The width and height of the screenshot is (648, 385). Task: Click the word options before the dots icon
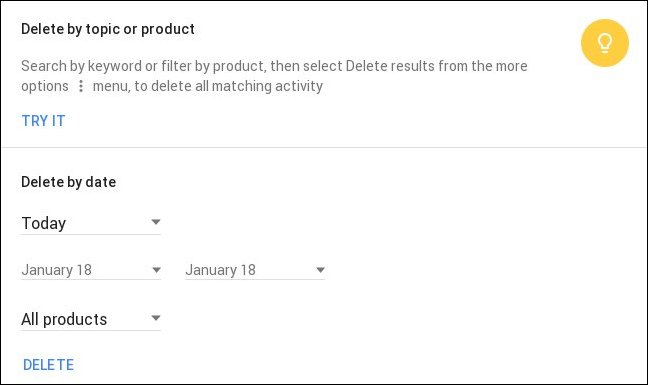coord(45,86)
